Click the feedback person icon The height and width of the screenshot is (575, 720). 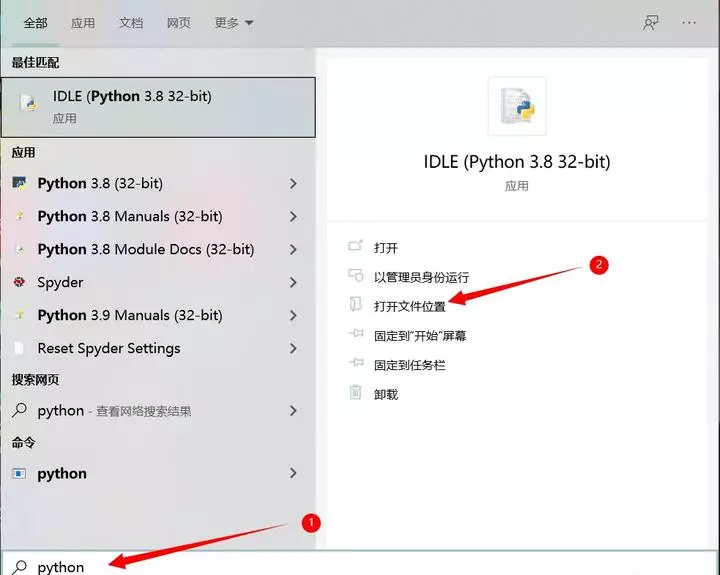(650, 23)
